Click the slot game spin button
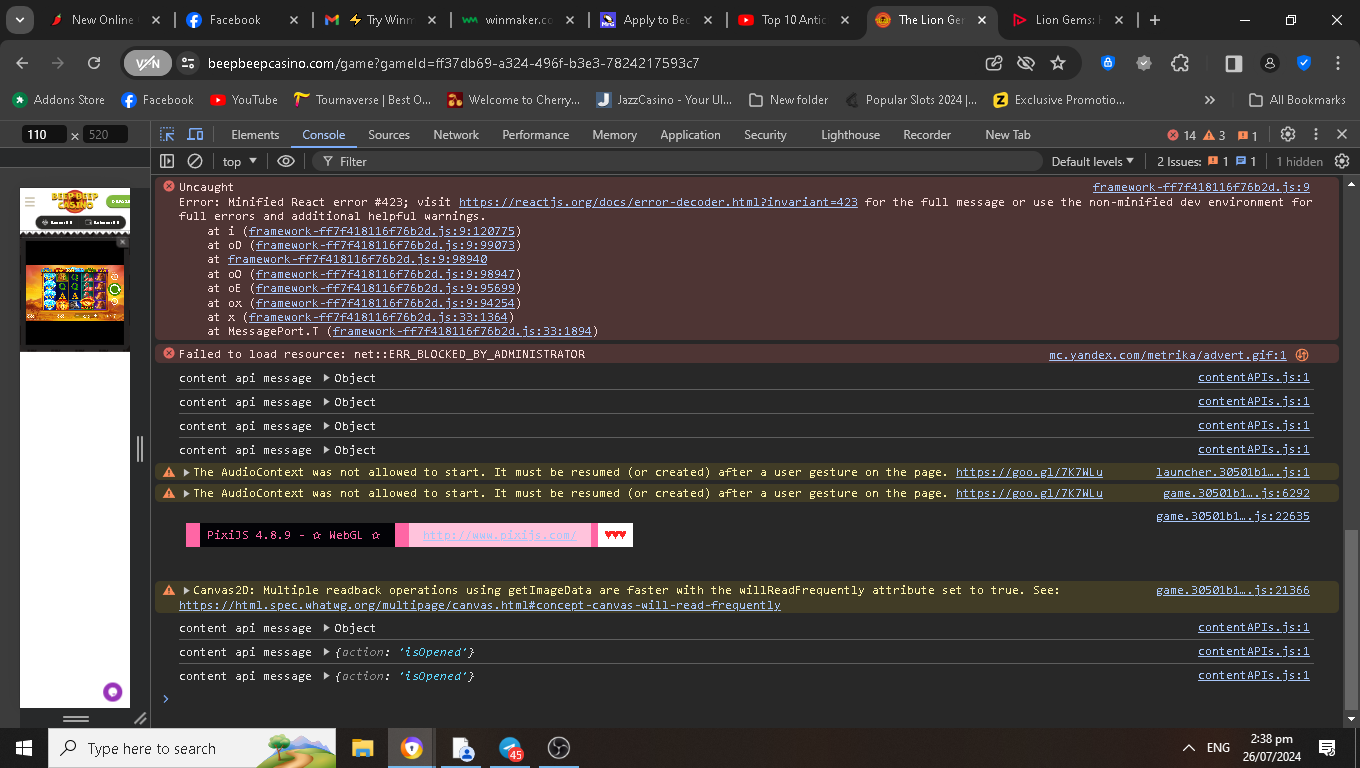 [114, 290]
